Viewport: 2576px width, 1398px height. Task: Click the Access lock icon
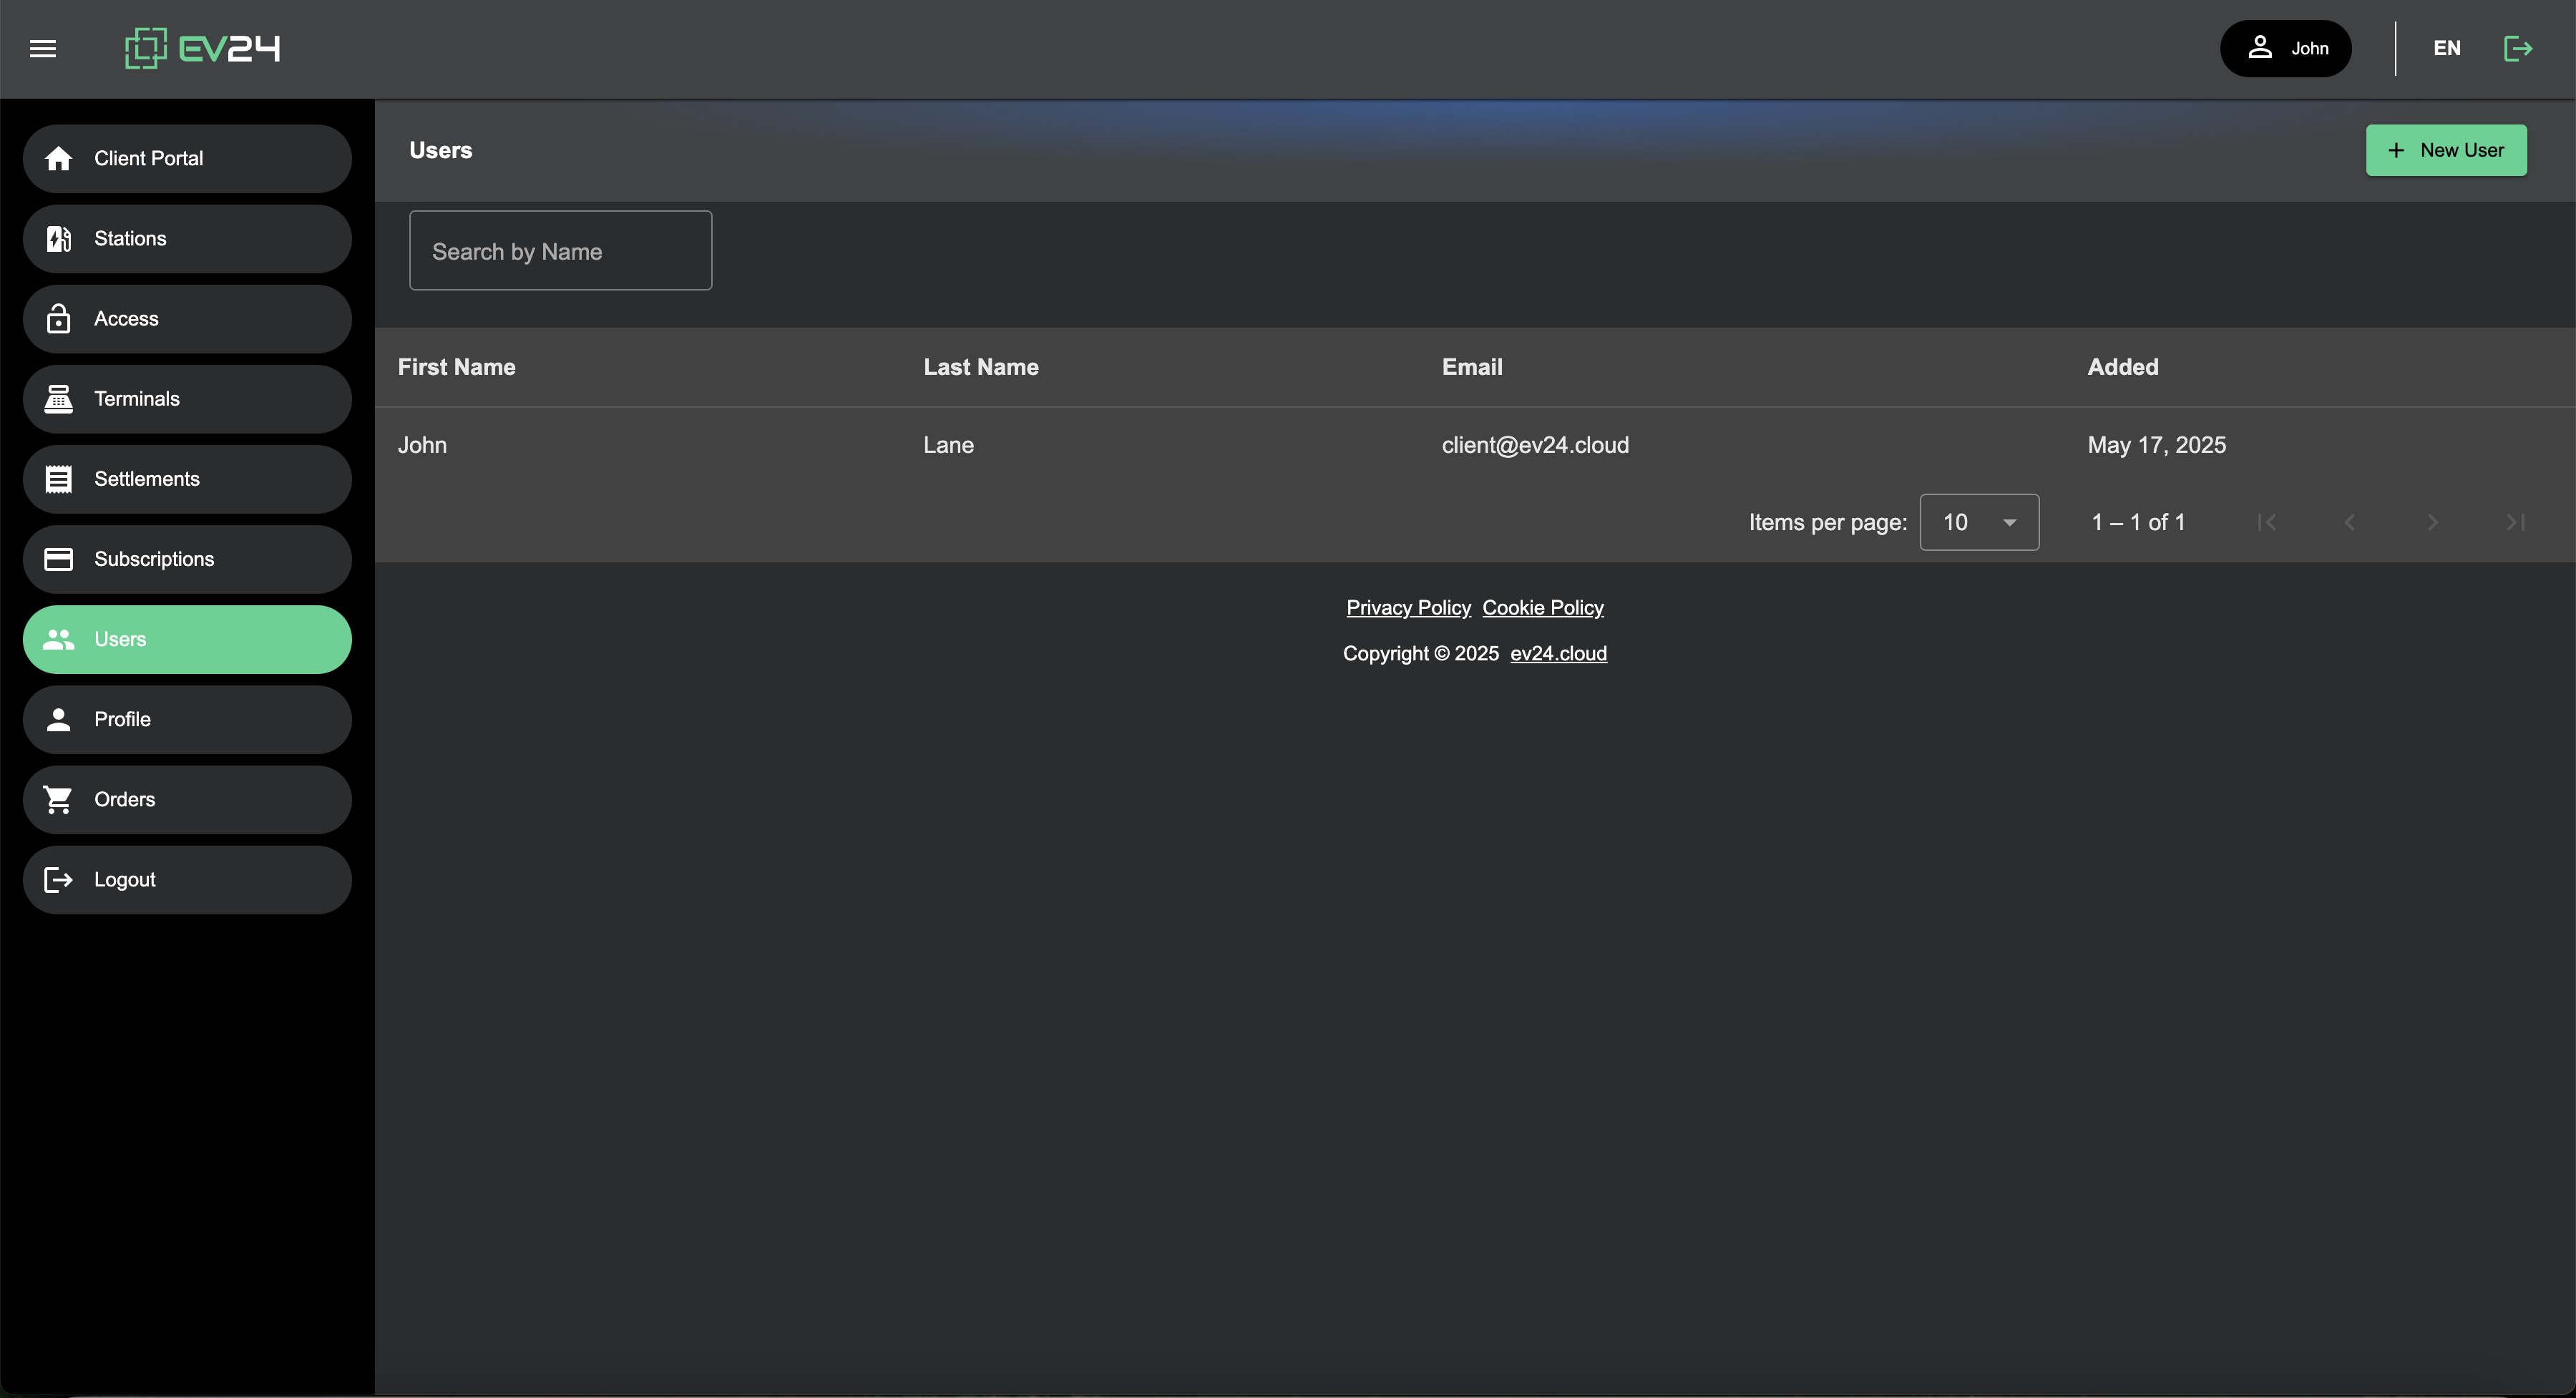(59, 319)
